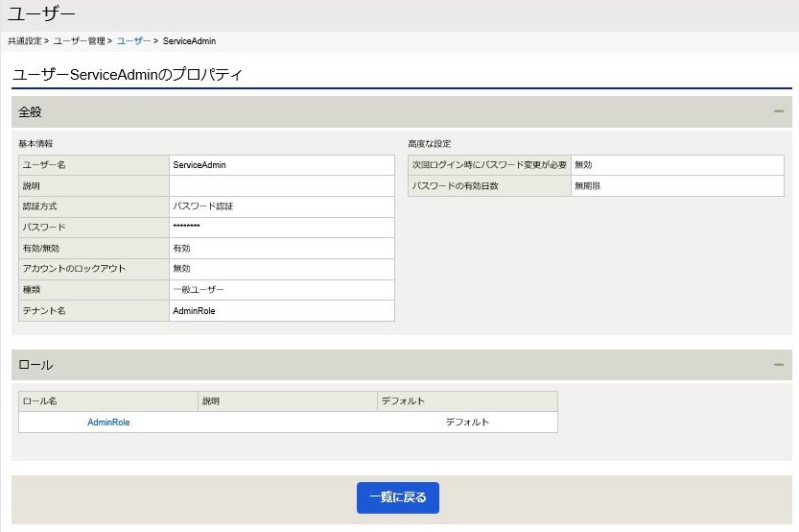799x532 pixels.
Task: Click the デフォルト column header
Action: point(467,401)
